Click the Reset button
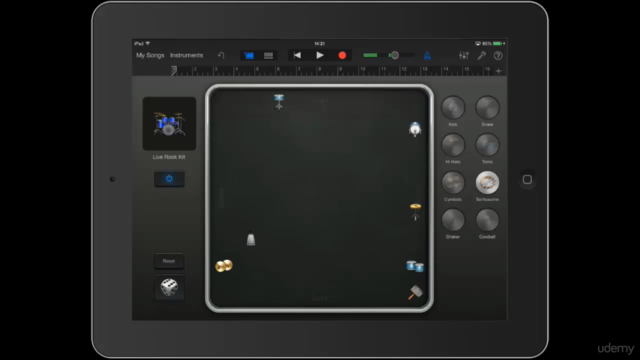This screenshot has height=360, width=640. pos(169,261)
